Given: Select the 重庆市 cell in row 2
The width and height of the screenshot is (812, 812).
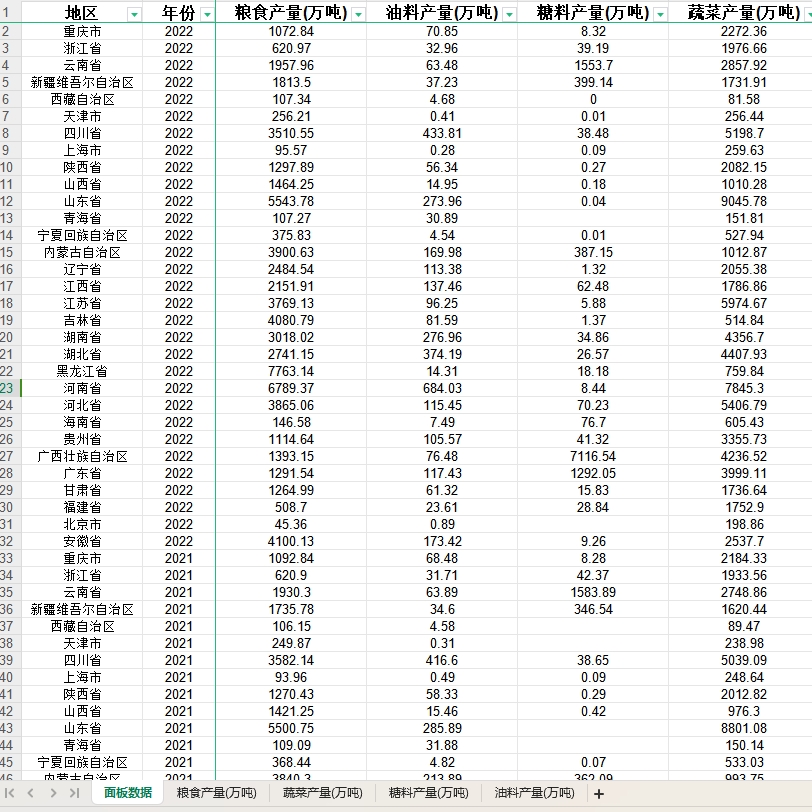Looking at the screenshot, I should (76, 30).
